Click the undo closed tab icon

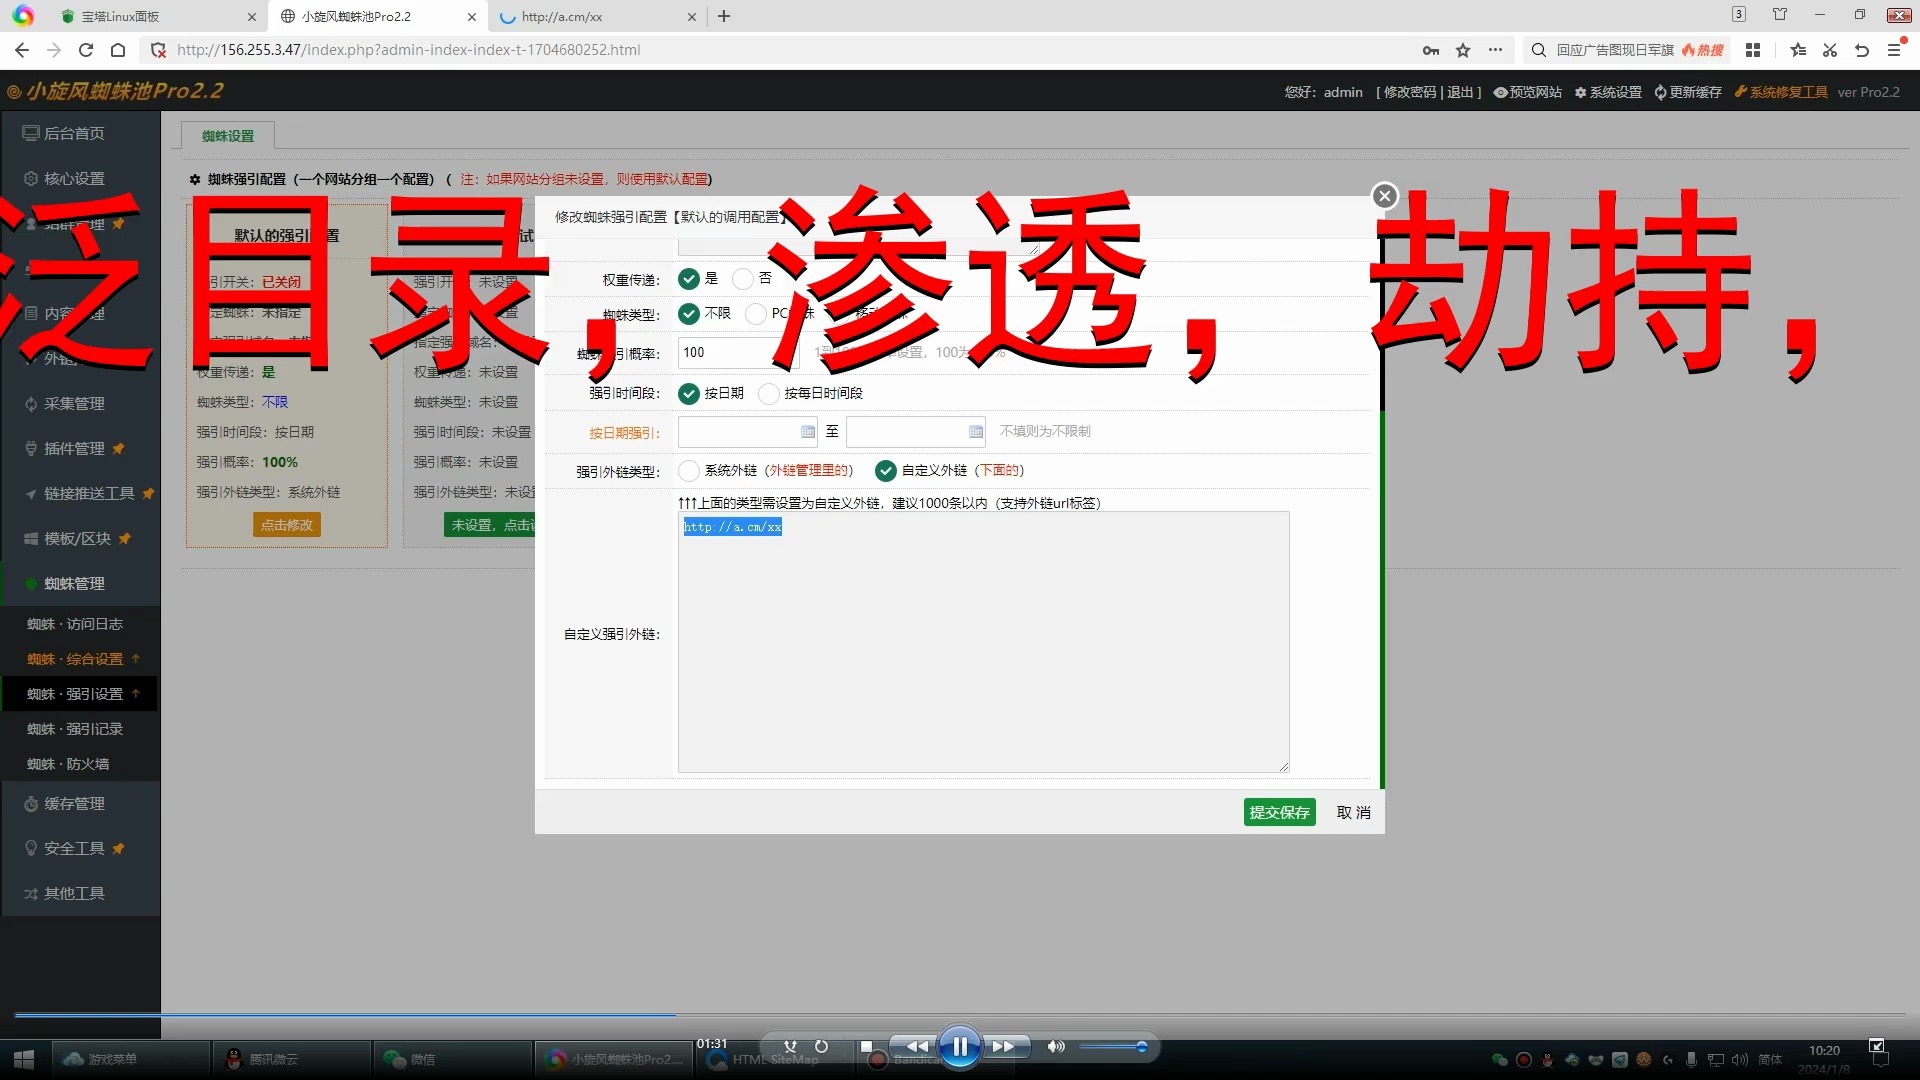coord(1862,50)
